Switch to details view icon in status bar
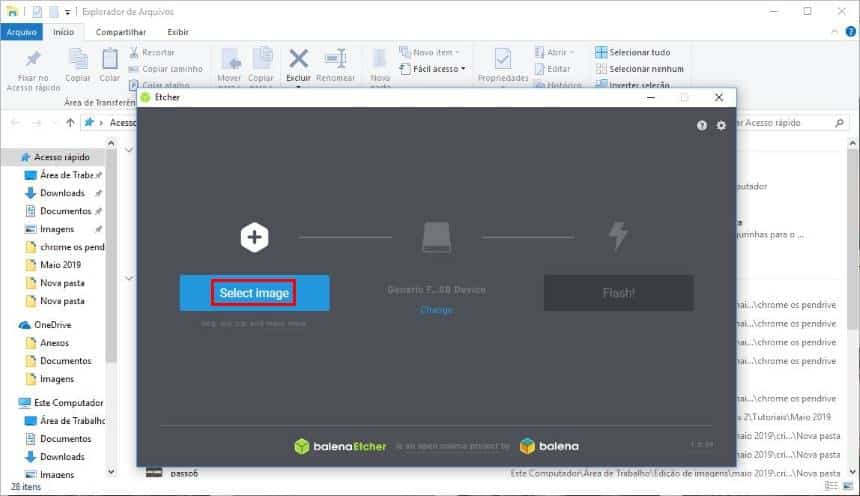Viewport: 860px width, 496px height. click(831, 486)
